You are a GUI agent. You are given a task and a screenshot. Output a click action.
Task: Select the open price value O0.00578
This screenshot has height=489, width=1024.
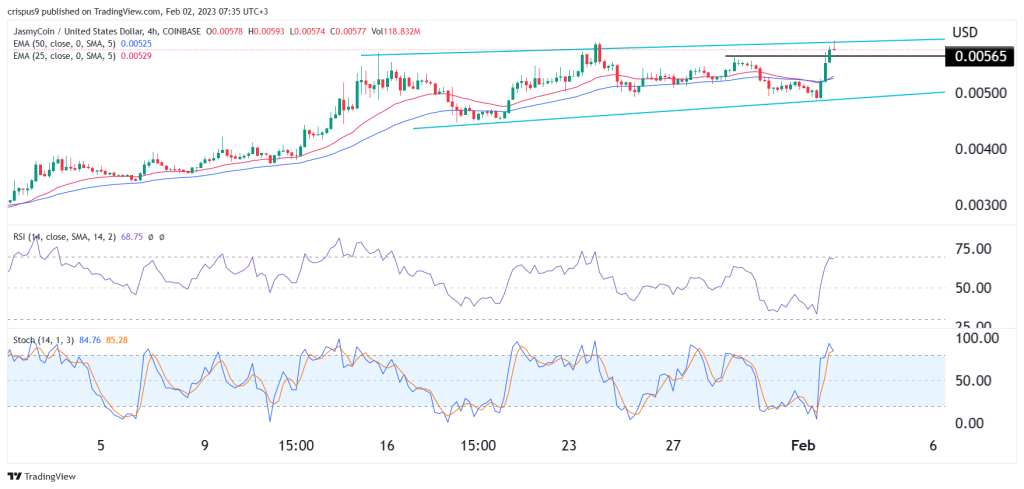point(223,31)
